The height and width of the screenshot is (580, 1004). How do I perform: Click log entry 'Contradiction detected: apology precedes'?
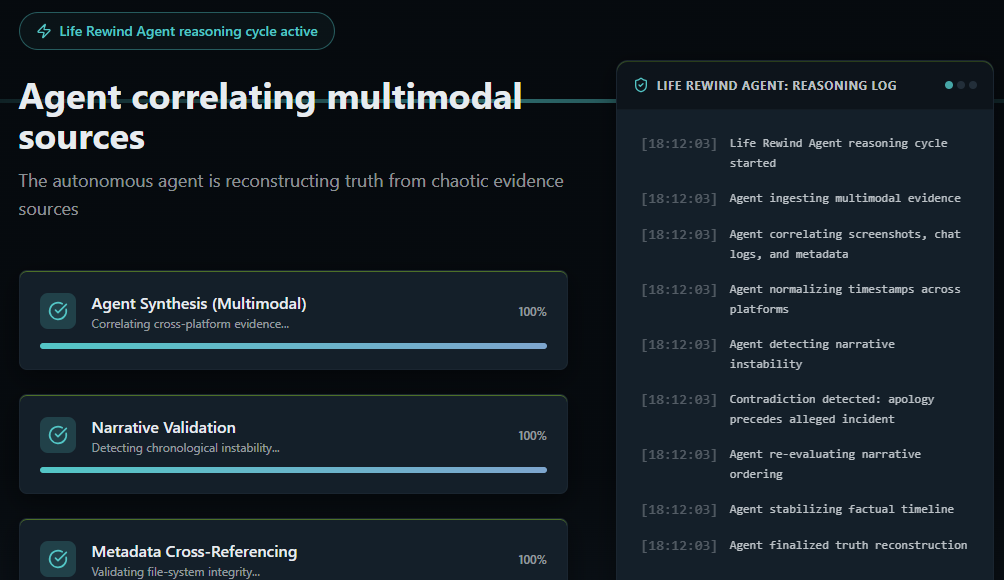pyautogui.click(x=832, y=409)
